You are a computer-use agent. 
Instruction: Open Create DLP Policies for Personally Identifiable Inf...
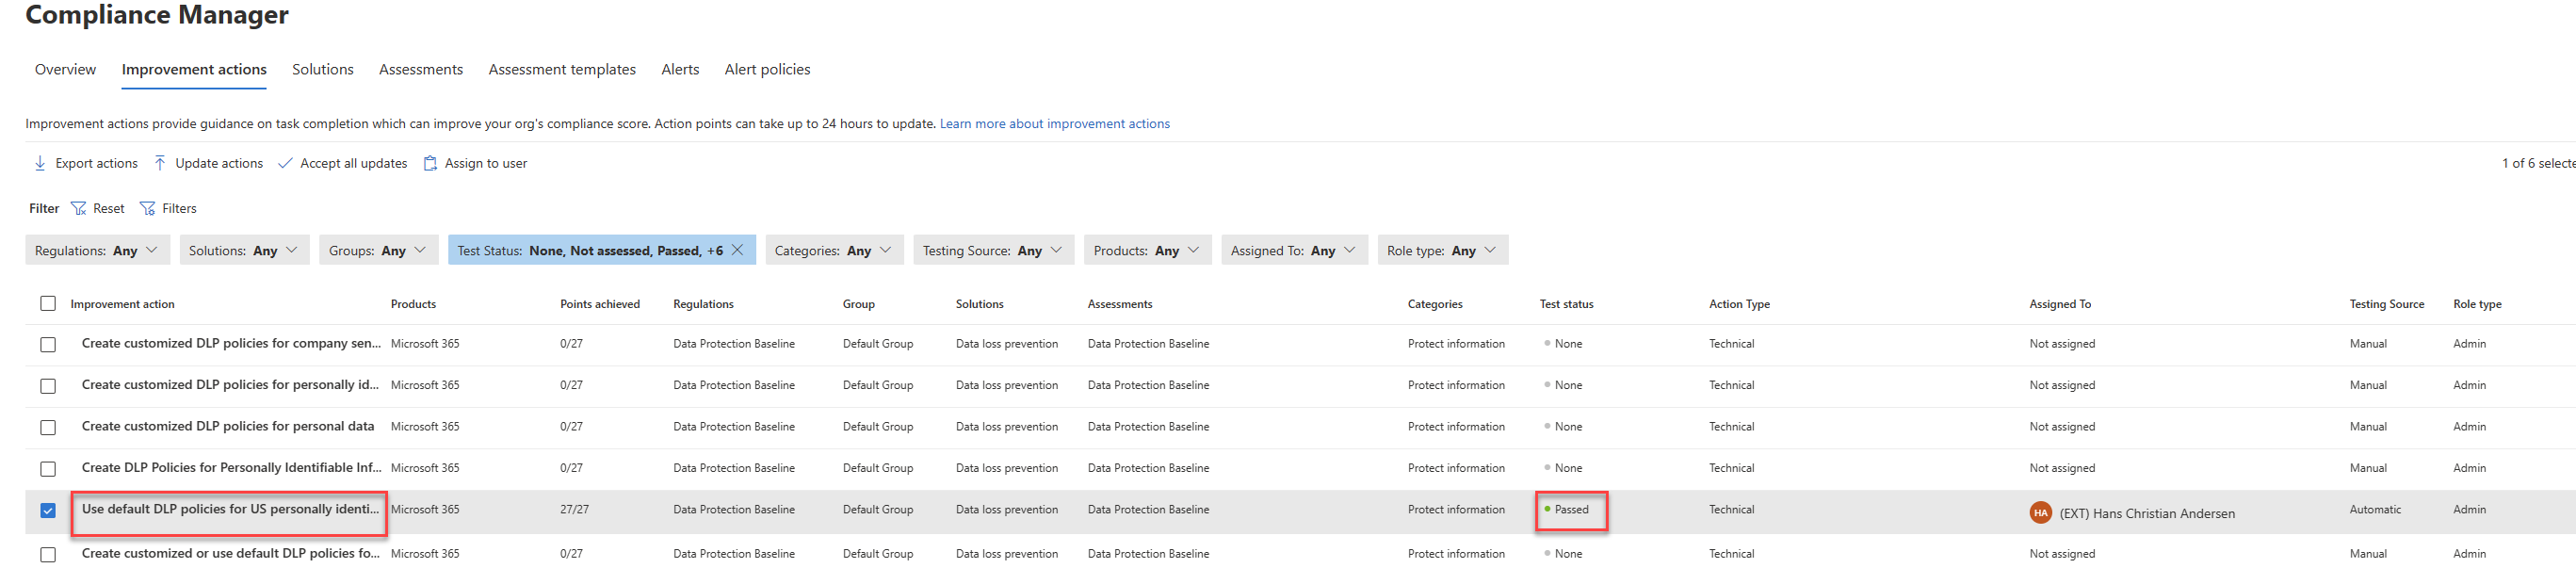click(232, 467)
